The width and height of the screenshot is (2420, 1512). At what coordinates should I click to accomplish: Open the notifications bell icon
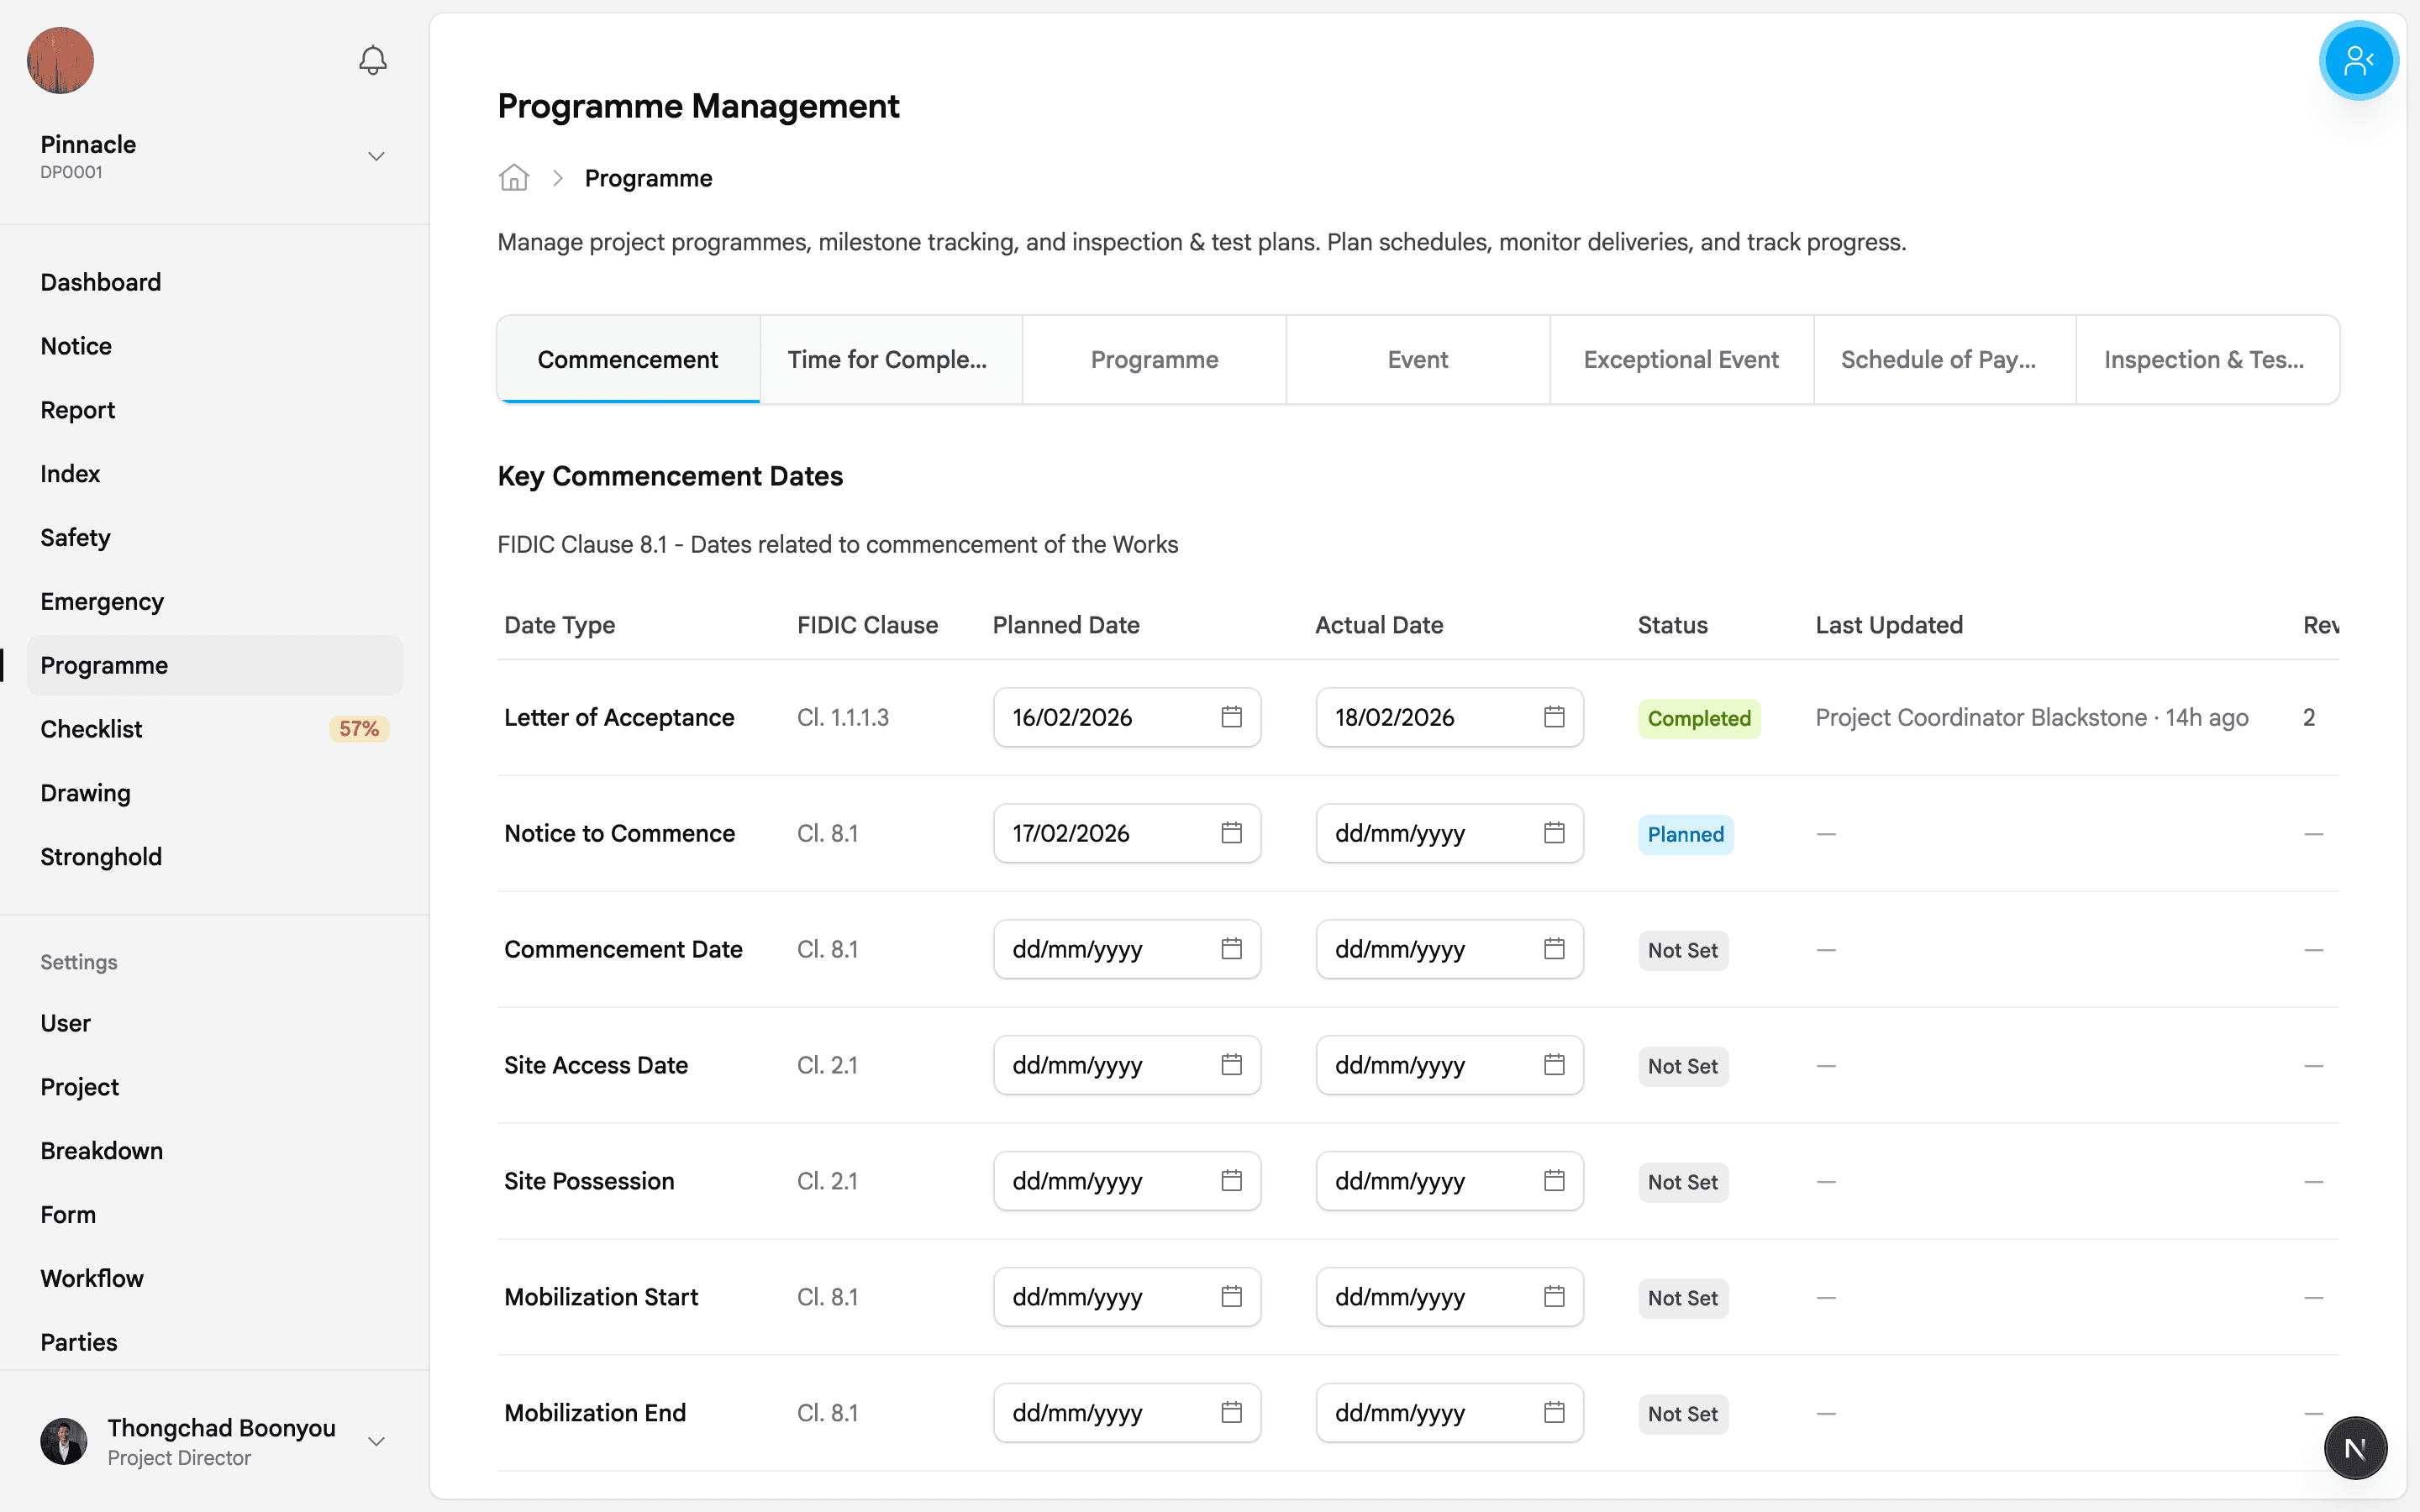371,60
